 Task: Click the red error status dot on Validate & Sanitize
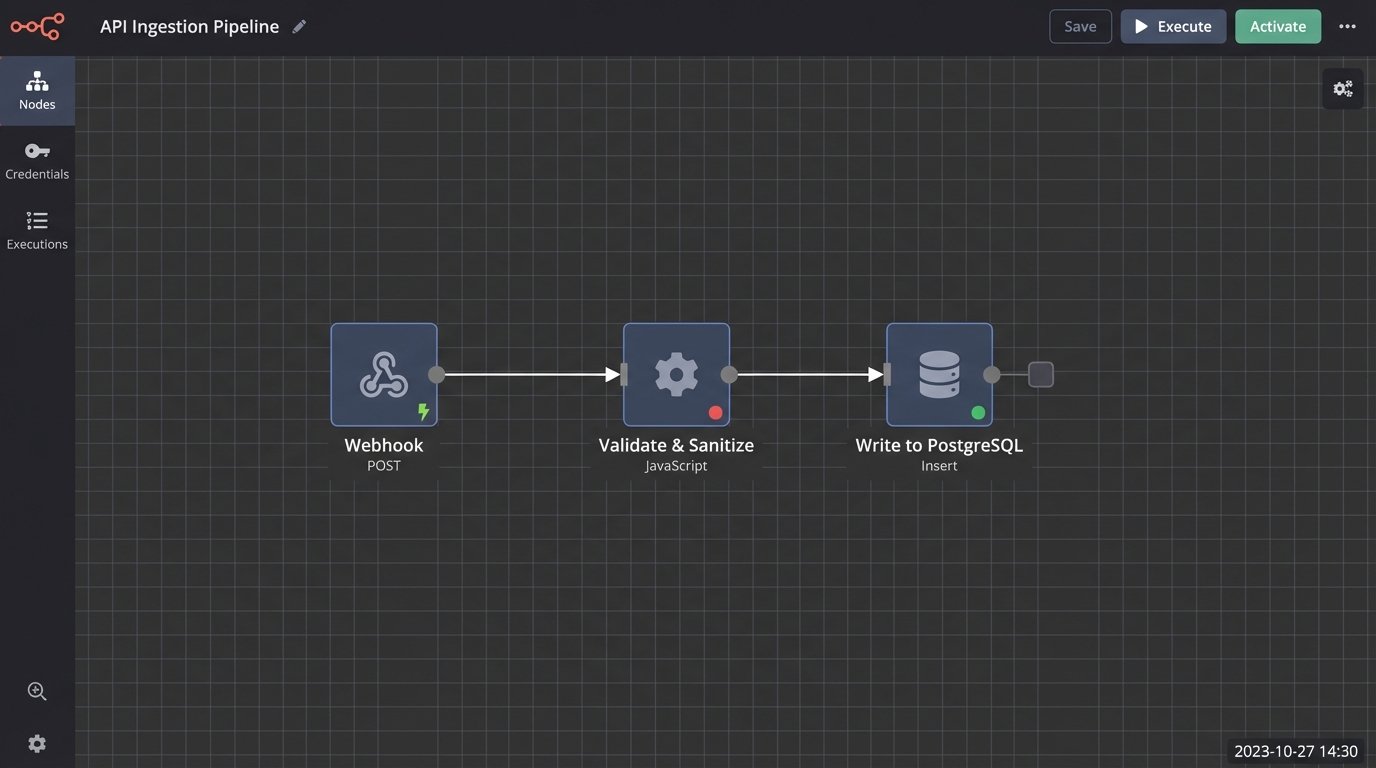click(x=716, y=411)
